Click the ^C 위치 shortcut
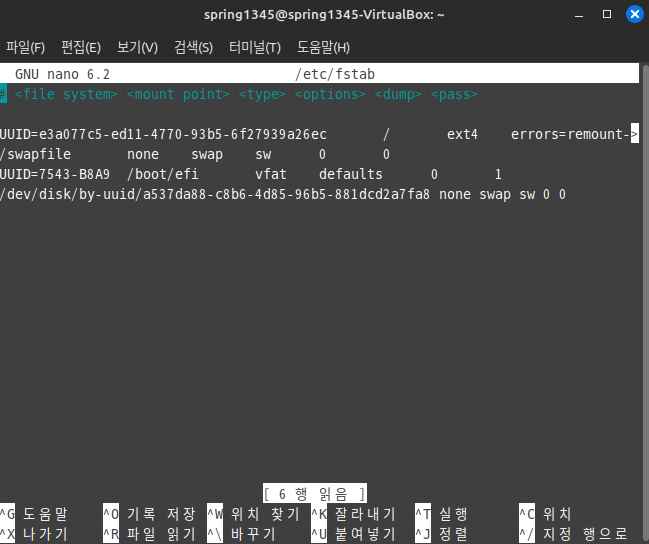Image resolution: width=649 pixels, height=544 pixels. (545, 514)
